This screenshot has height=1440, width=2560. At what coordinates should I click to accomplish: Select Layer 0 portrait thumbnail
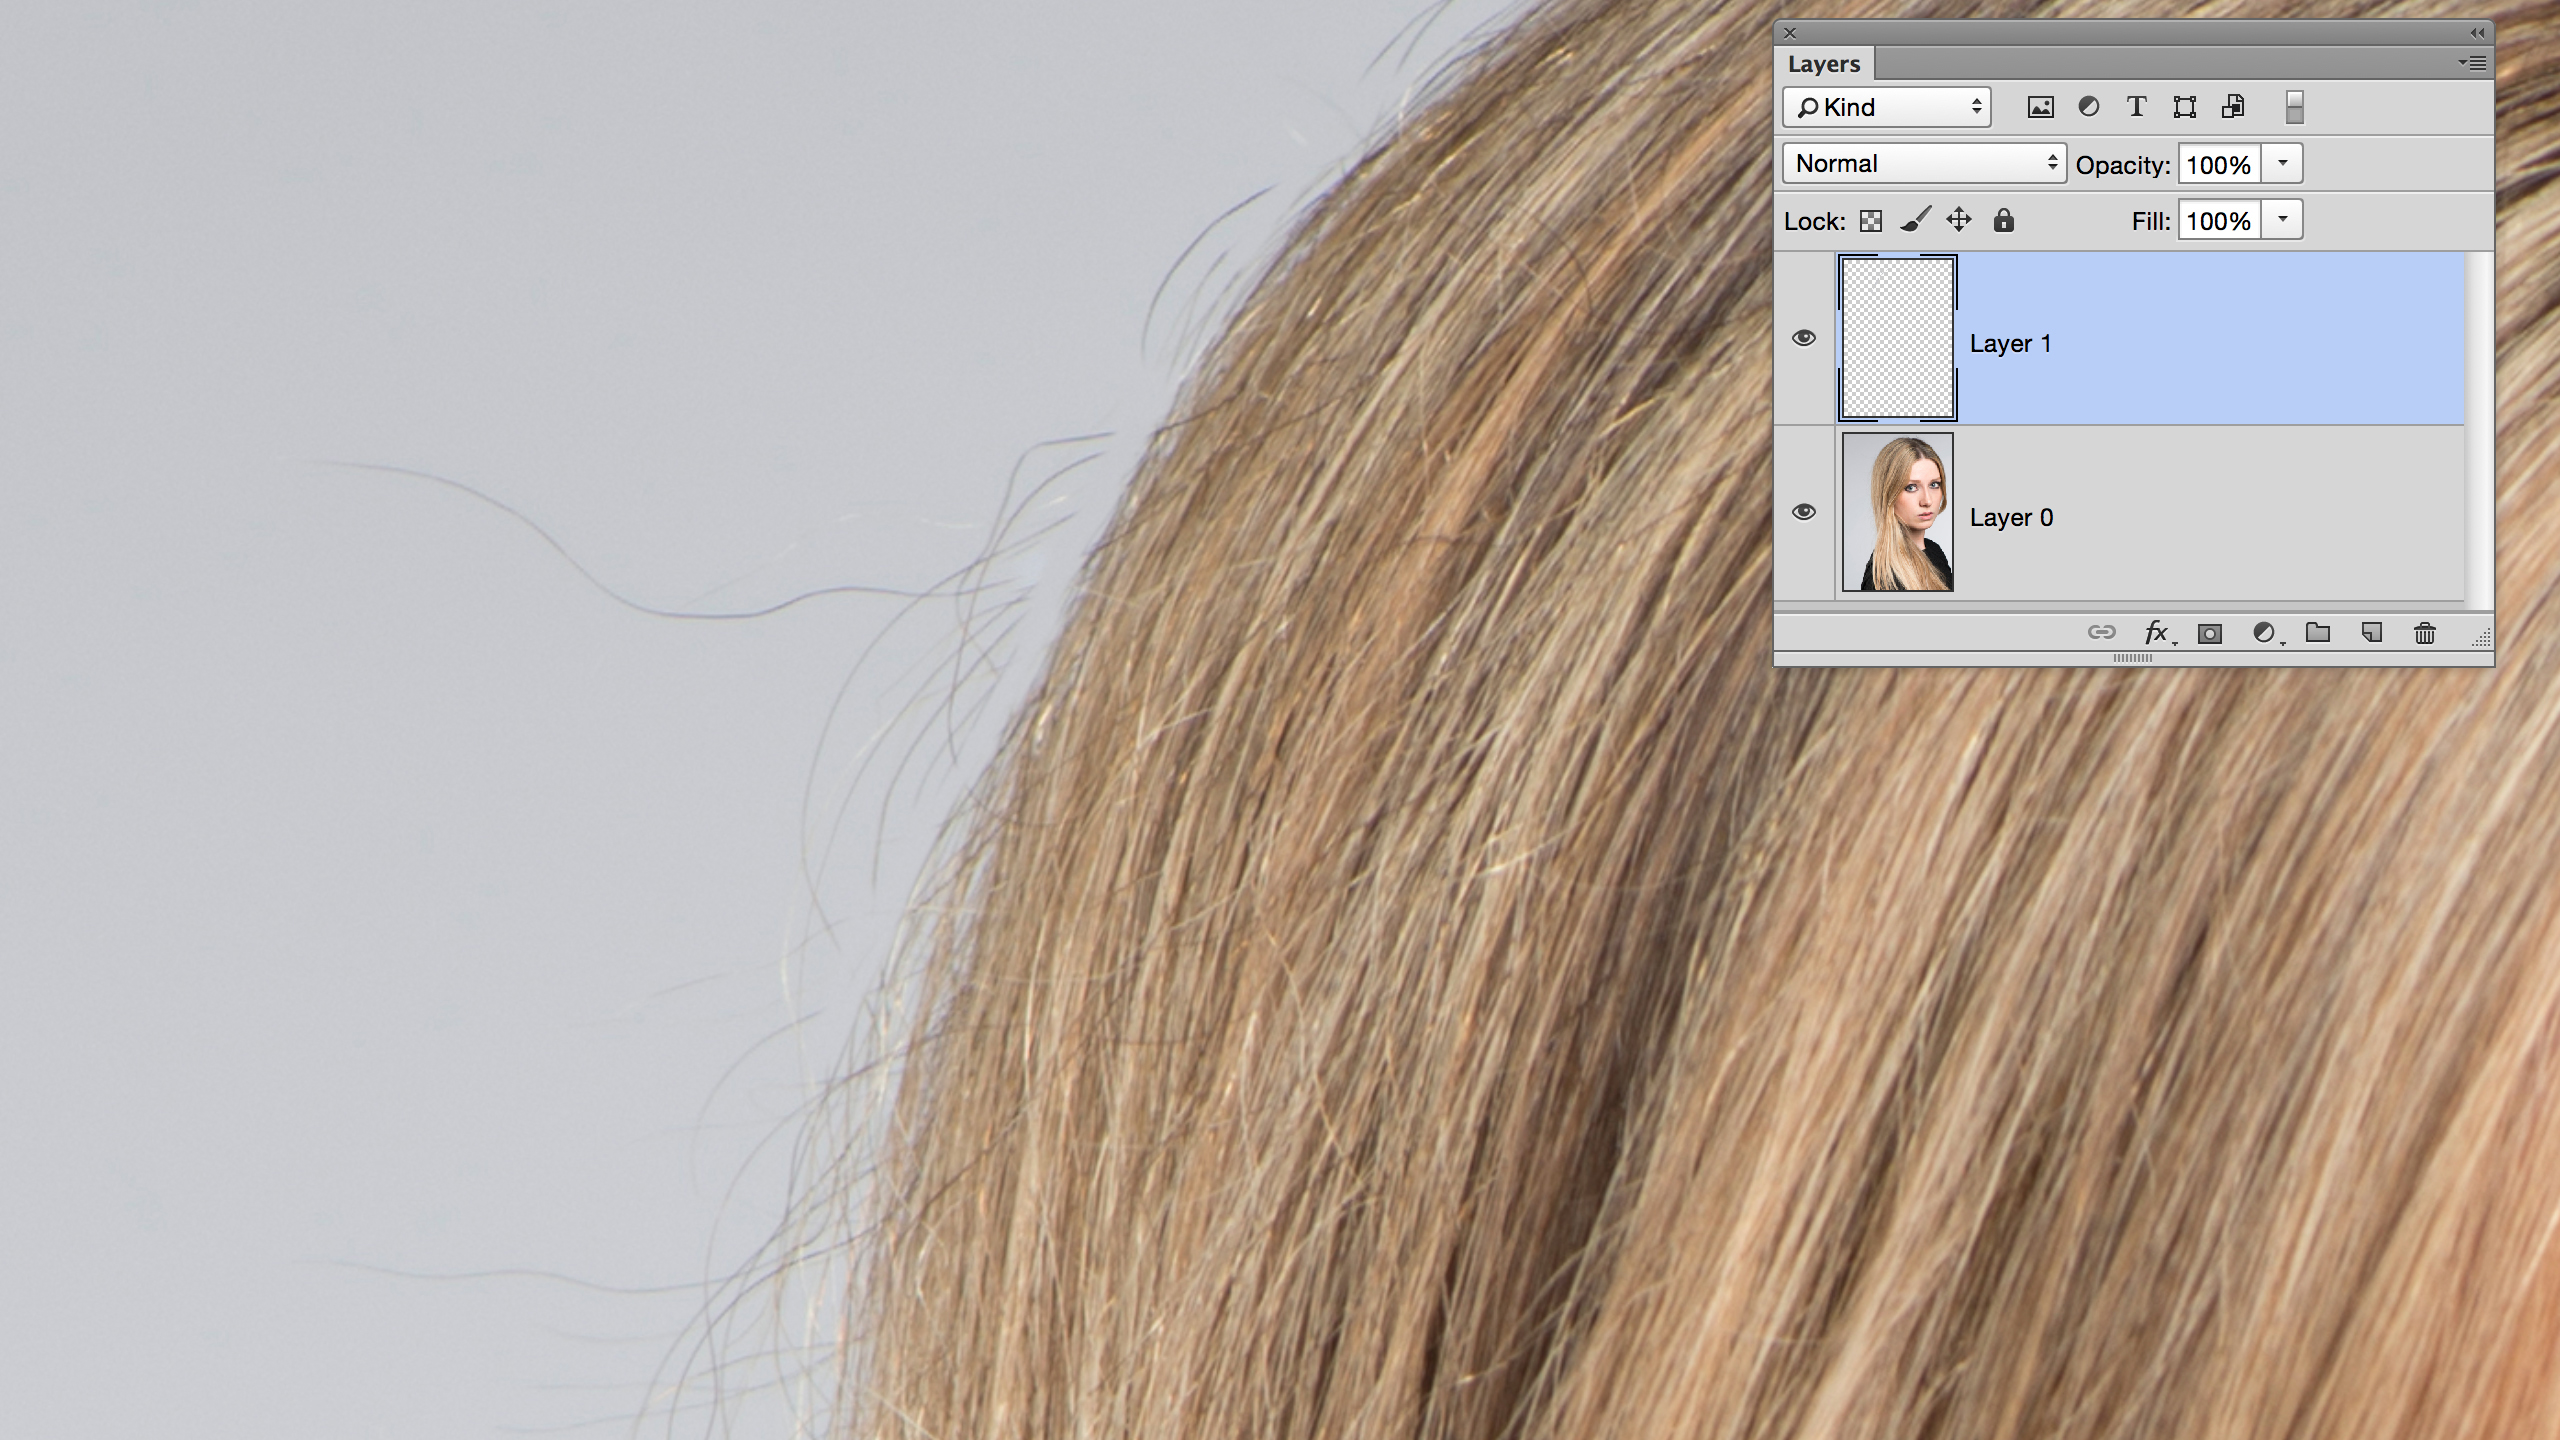point(1898,512)
